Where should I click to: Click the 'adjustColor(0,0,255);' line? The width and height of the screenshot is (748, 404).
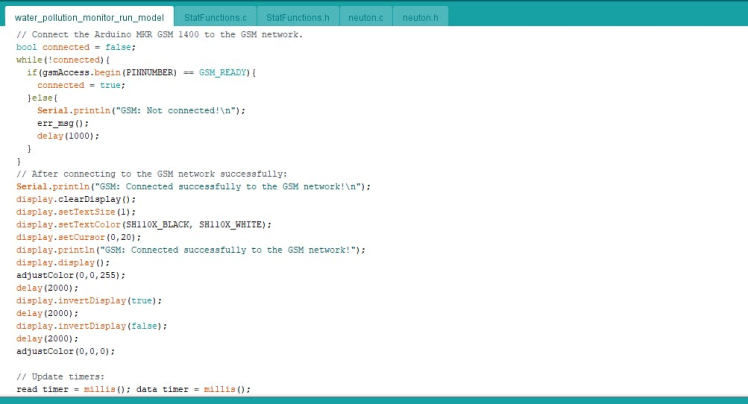click(71, 275)
